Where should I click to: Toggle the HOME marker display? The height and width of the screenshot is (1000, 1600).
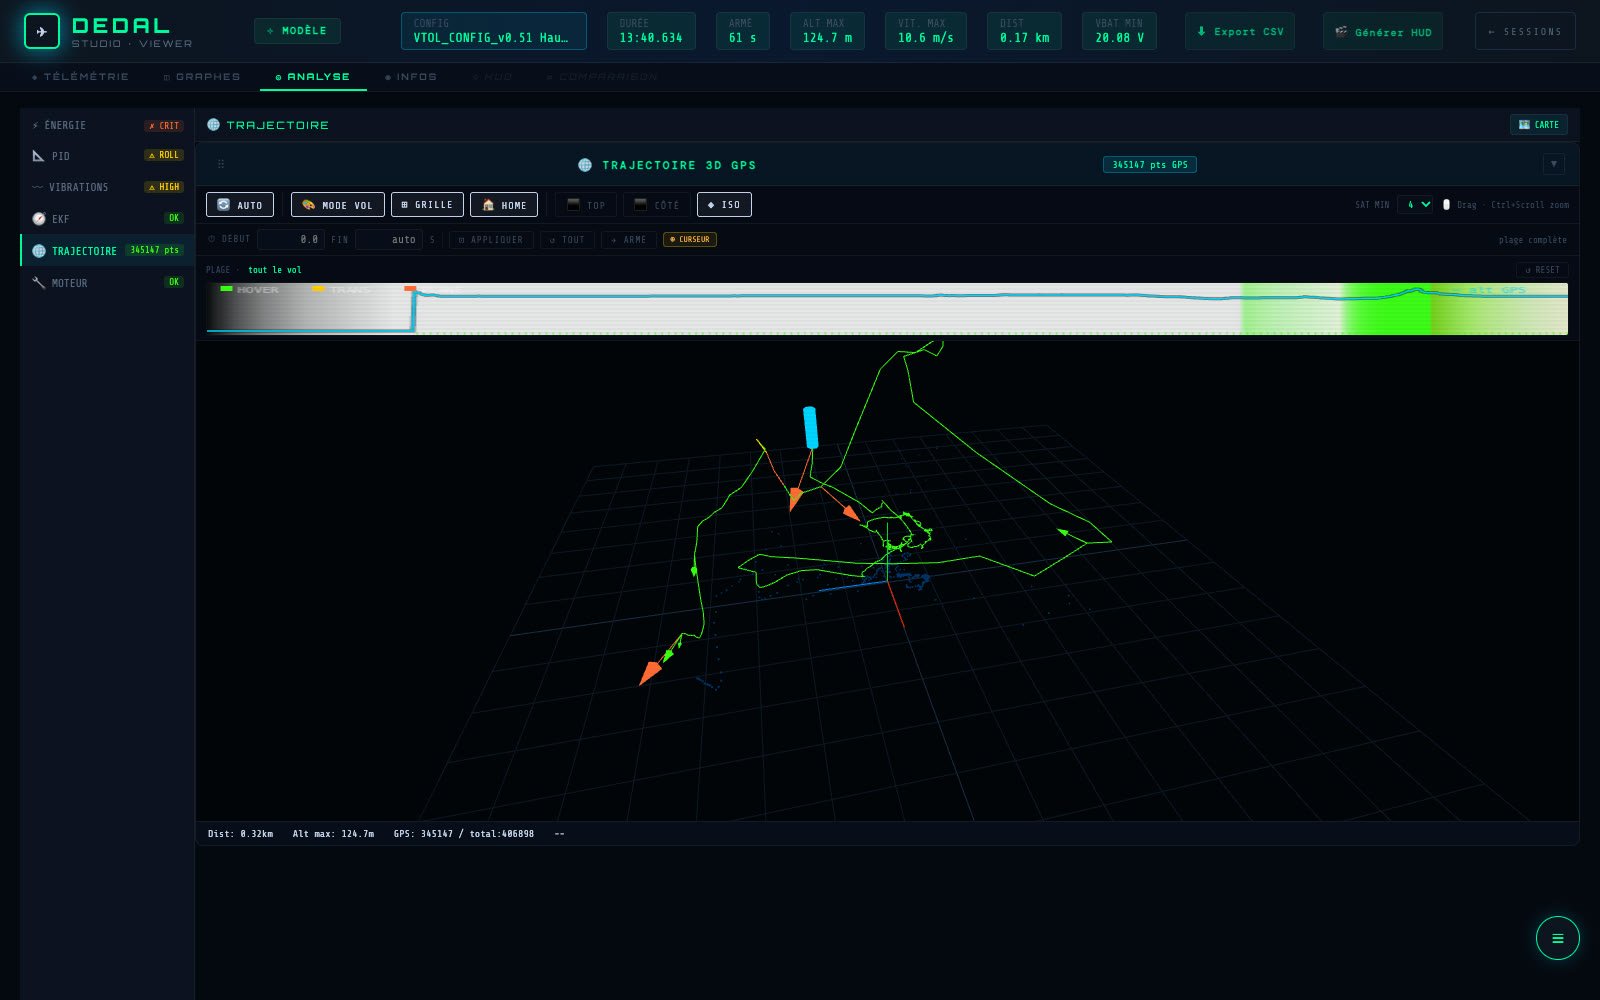[x=504, y=205]
